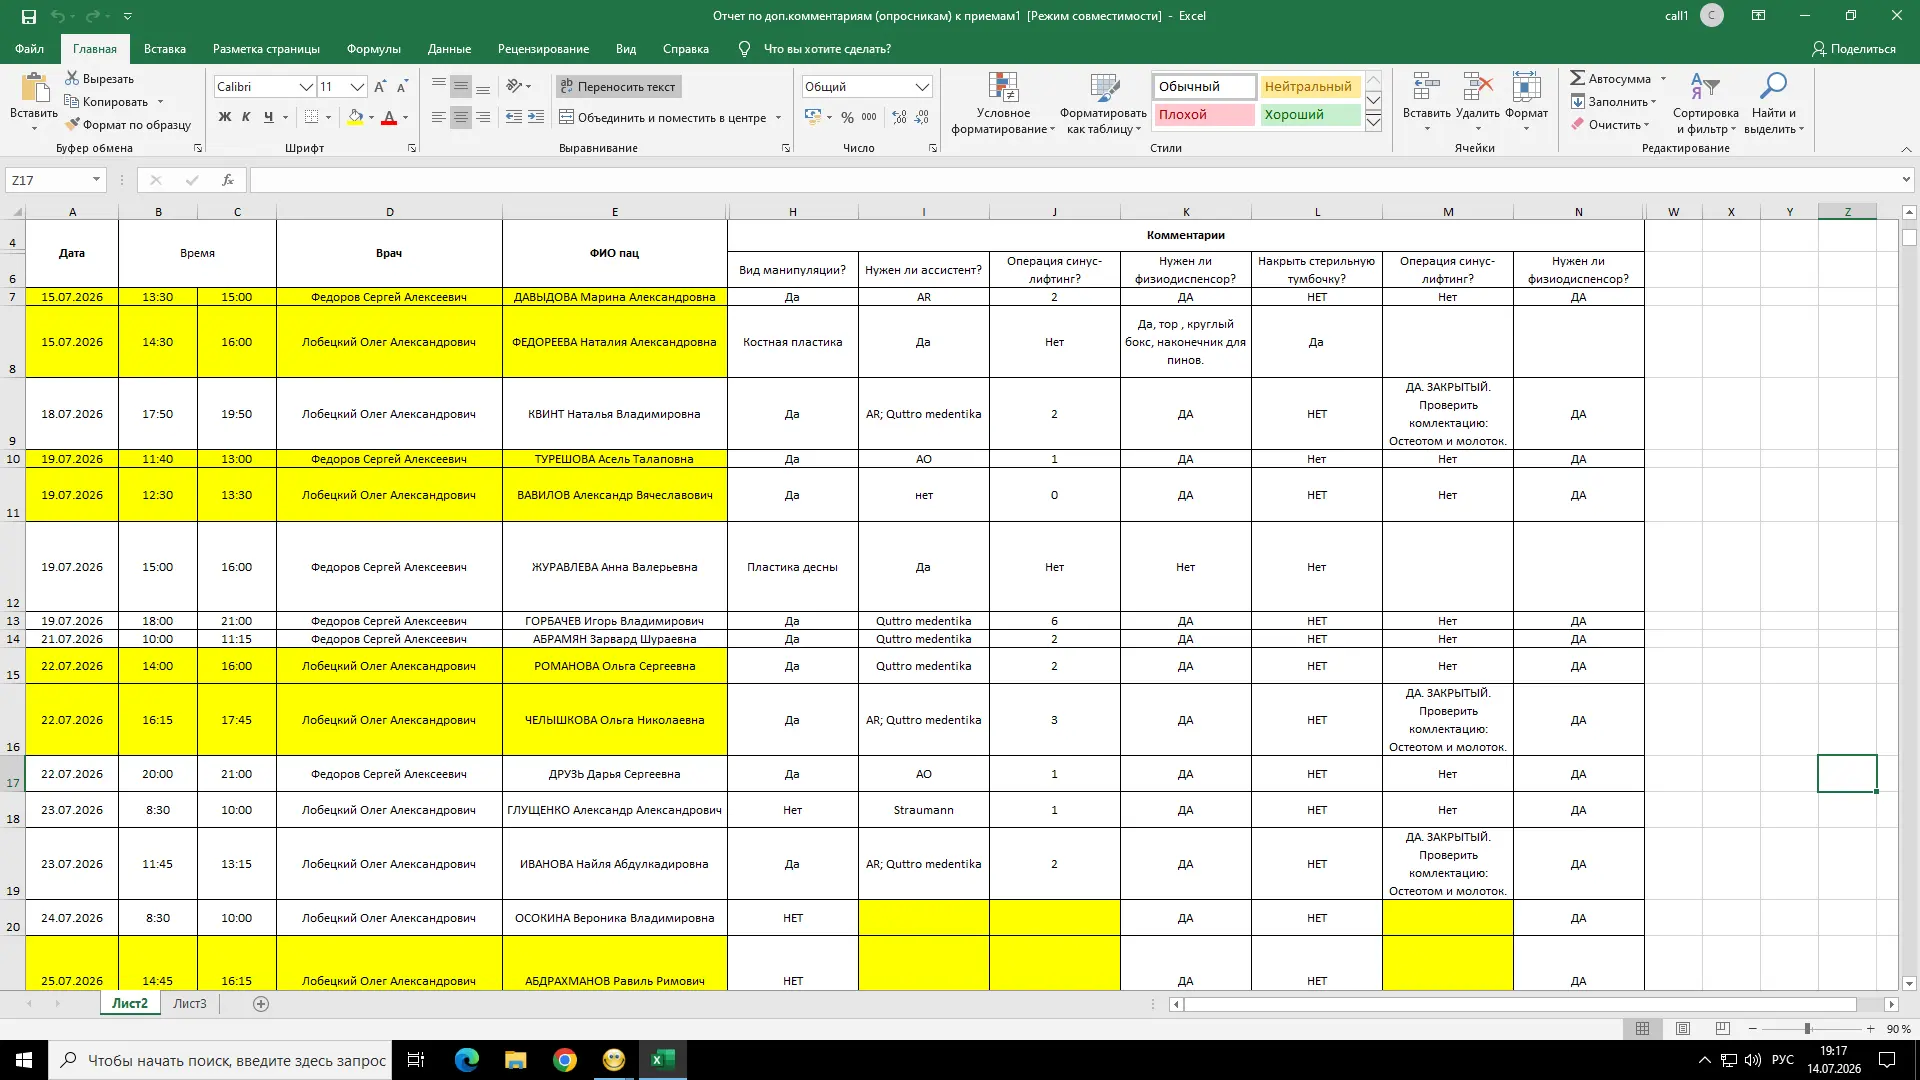
Task: Decrease the indent in the alignment group
Action: click(x=514, y=117)
